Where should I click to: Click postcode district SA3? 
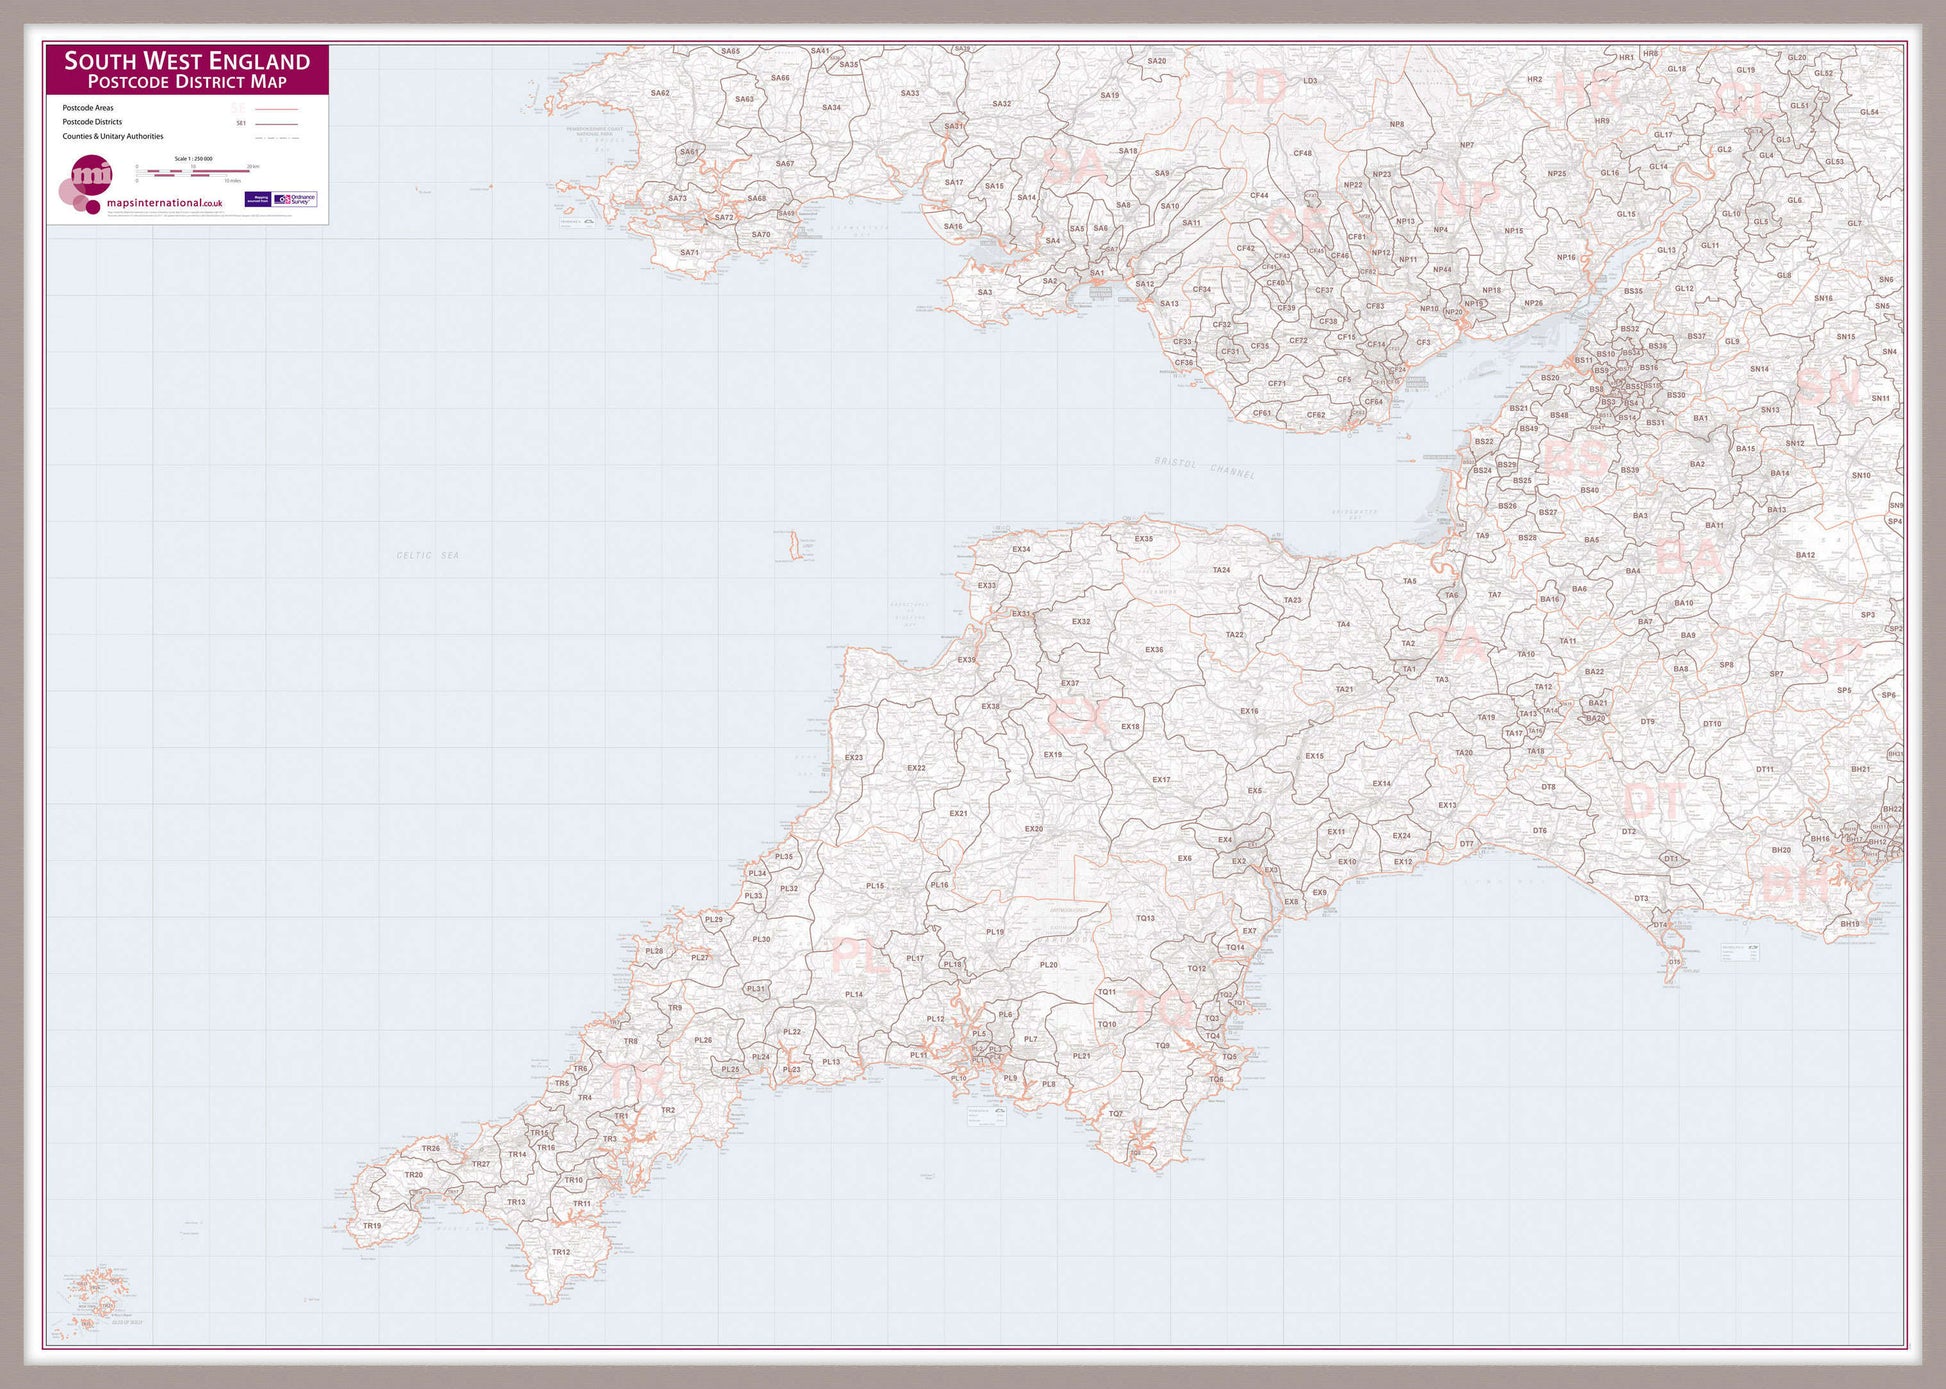985,292
